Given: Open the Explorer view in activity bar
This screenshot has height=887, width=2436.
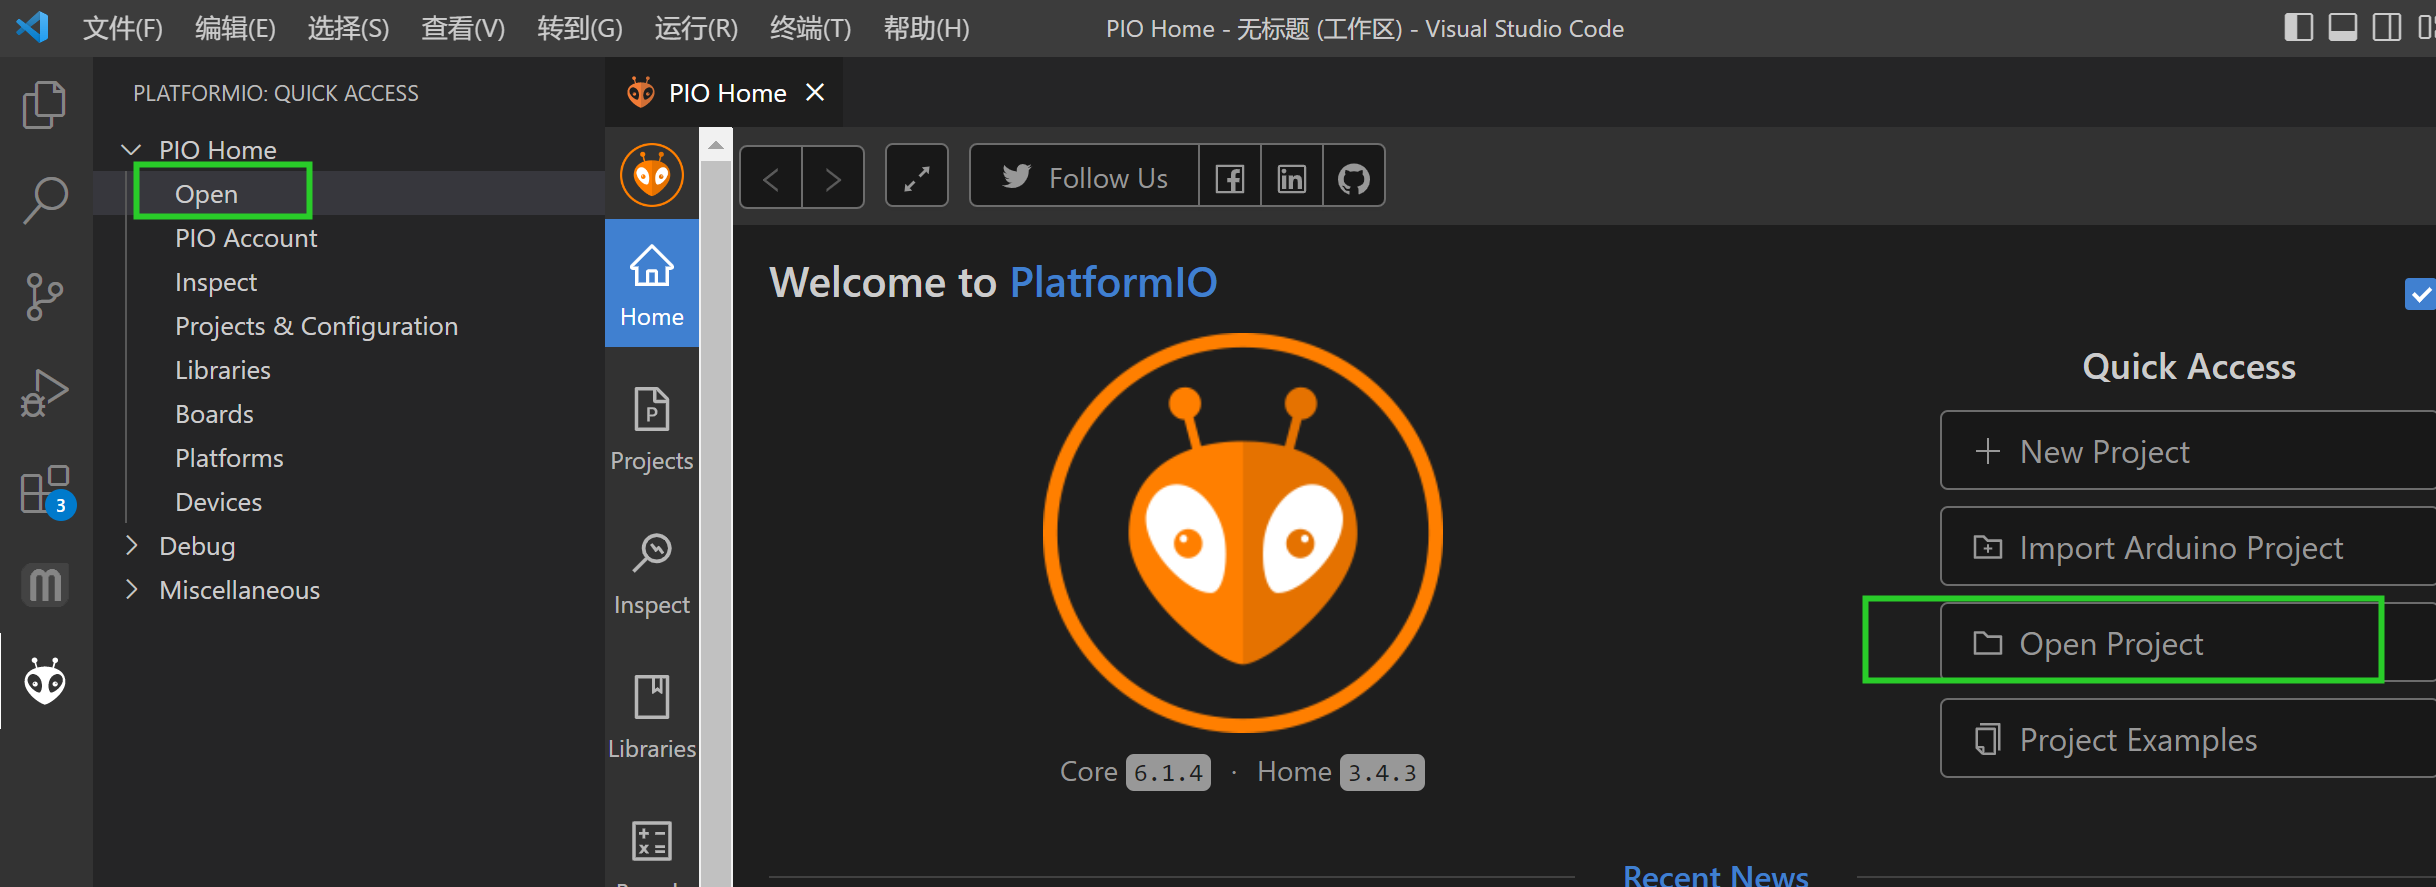Looking at the screenshot, I should (44, 105).
